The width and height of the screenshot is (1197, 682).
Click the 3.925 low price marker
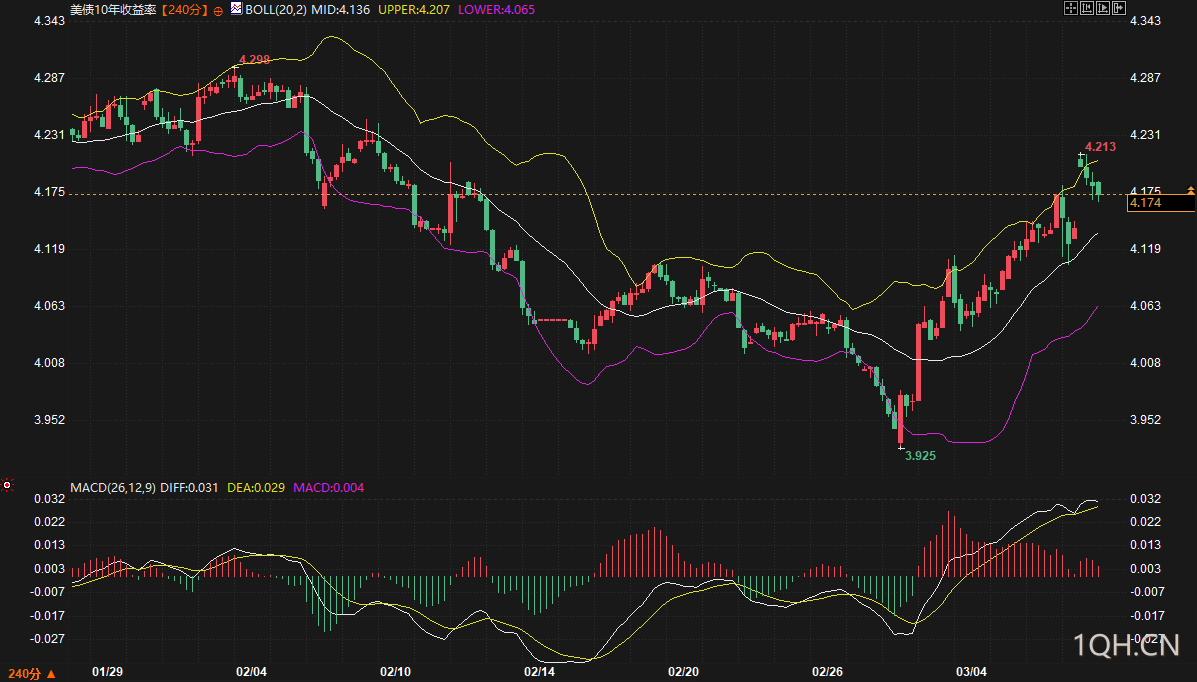point(920,455)
